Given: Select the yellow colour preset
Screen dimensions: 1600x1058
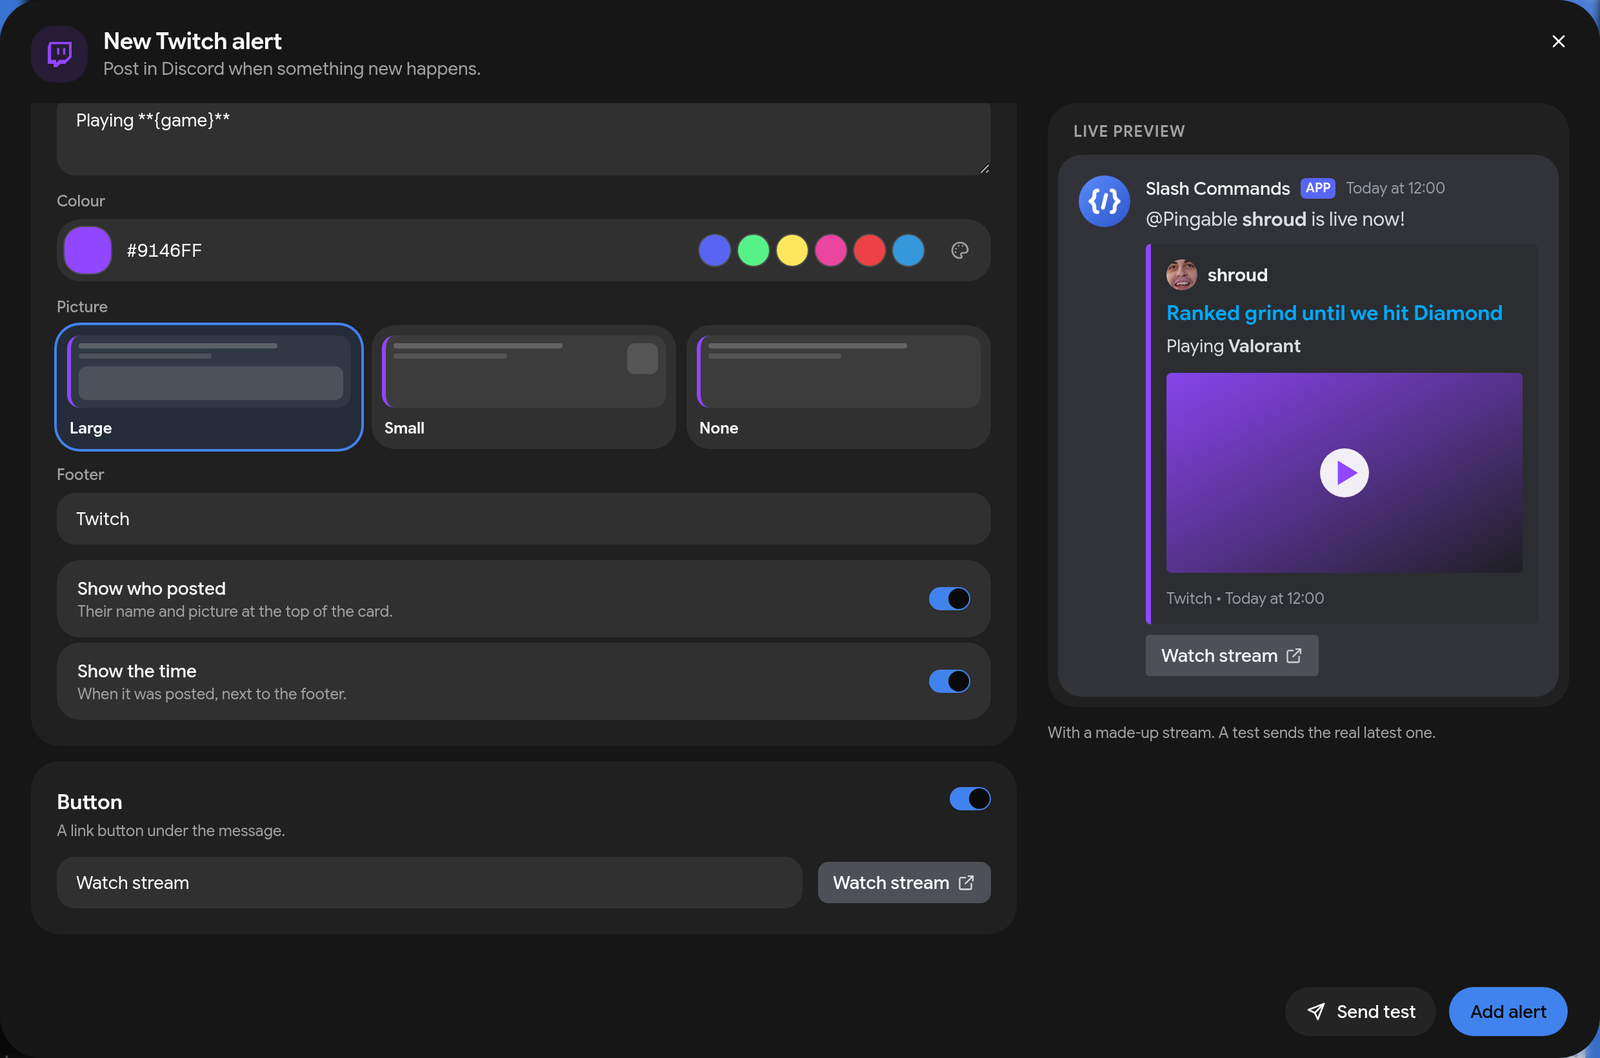Looking at the screenshot, I should click(792, 250).
